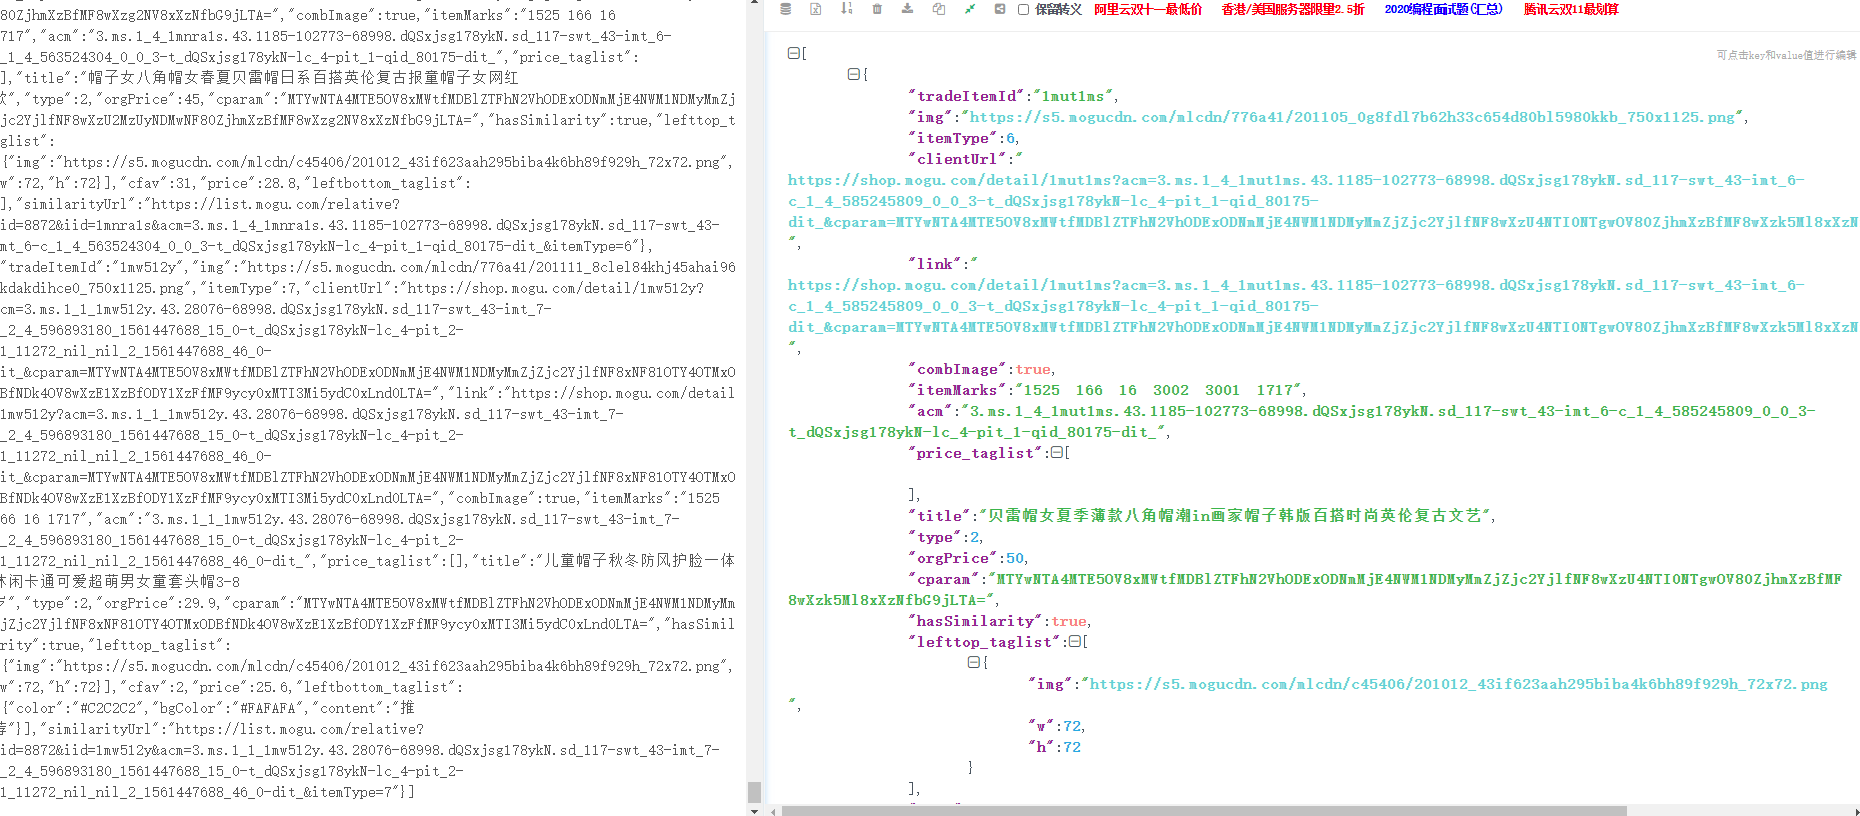Click the h value 72
Viewport: 1860px width, 816px height.
coord(1072,747)
